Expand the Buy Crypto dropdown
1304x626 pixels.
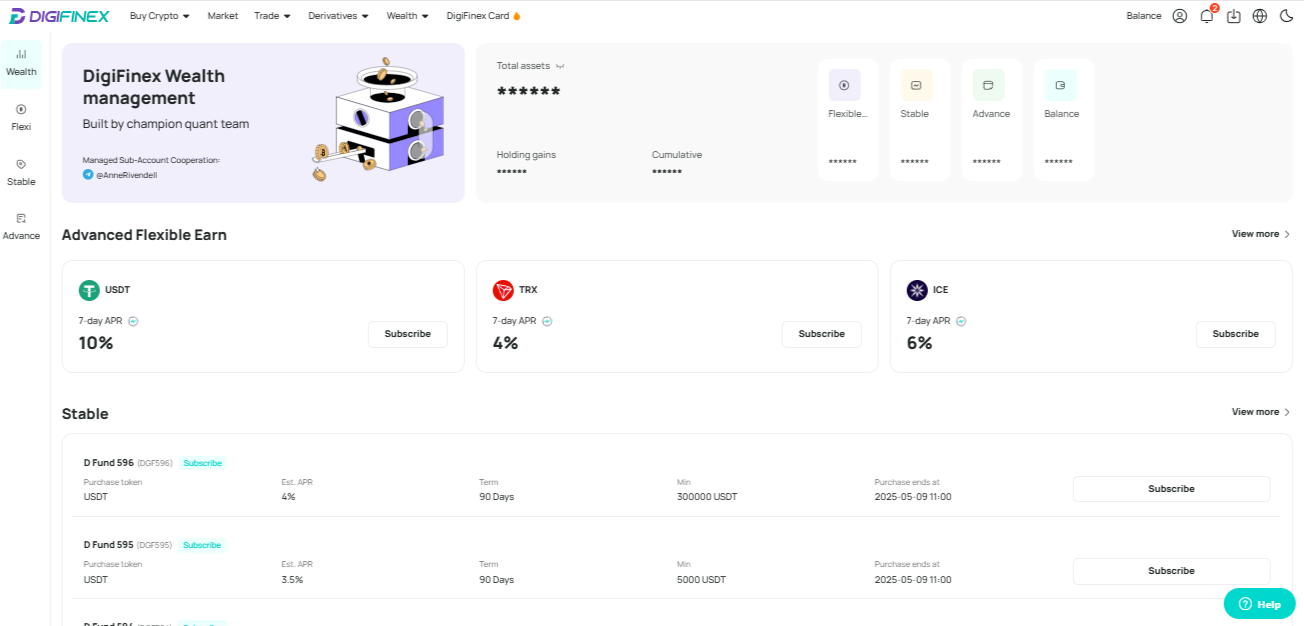(159, 16)
